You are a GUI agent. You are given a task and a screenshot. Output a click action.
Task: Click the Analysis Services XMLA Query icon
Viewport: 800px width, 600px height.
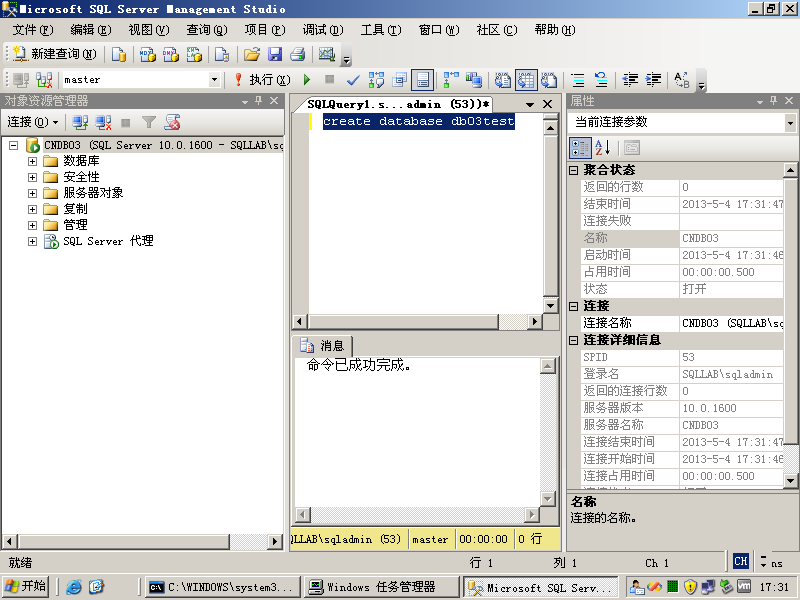click(194, 54)
